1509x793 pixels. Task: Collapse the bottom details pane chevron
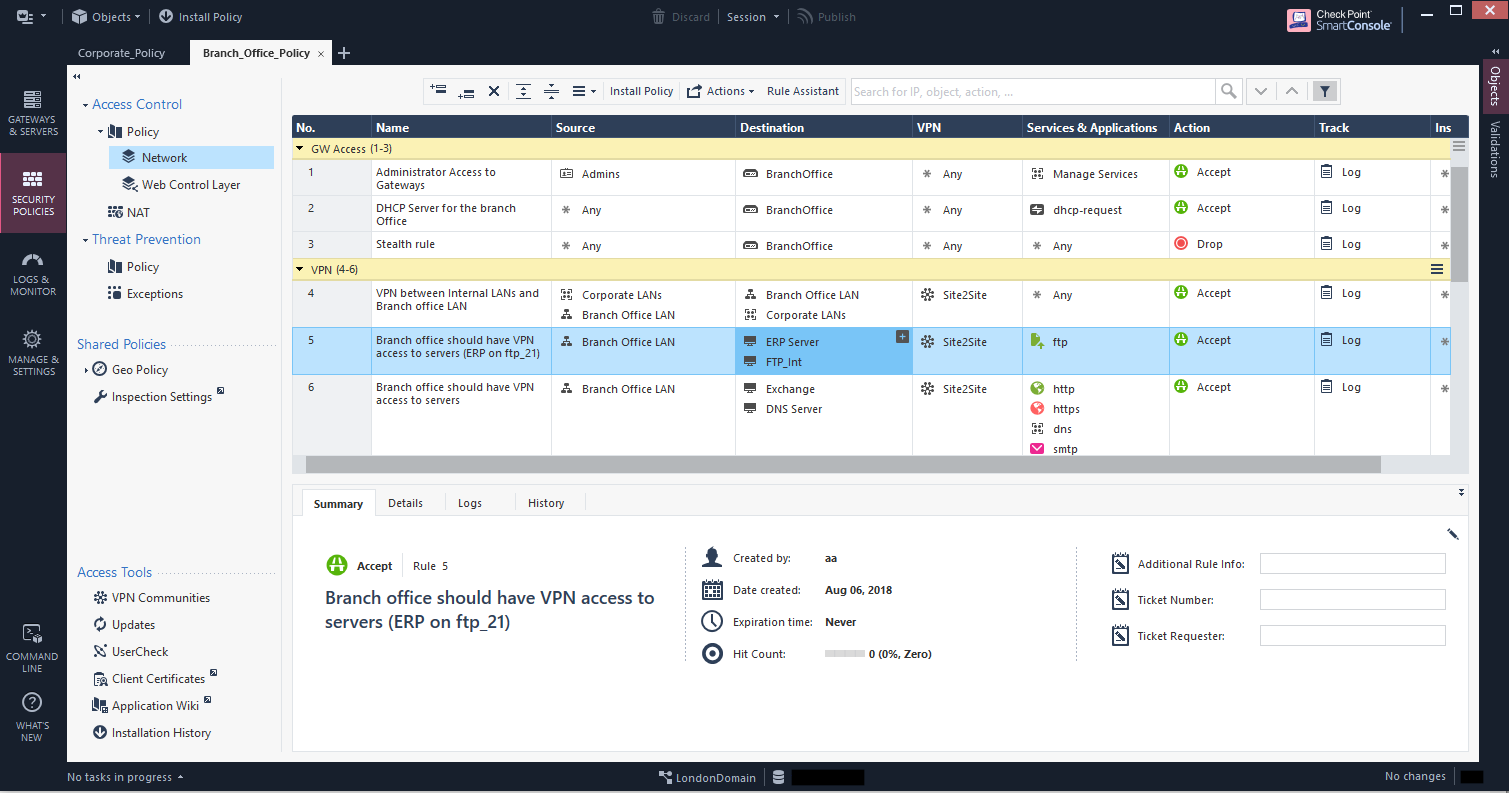coord(1462,492)
